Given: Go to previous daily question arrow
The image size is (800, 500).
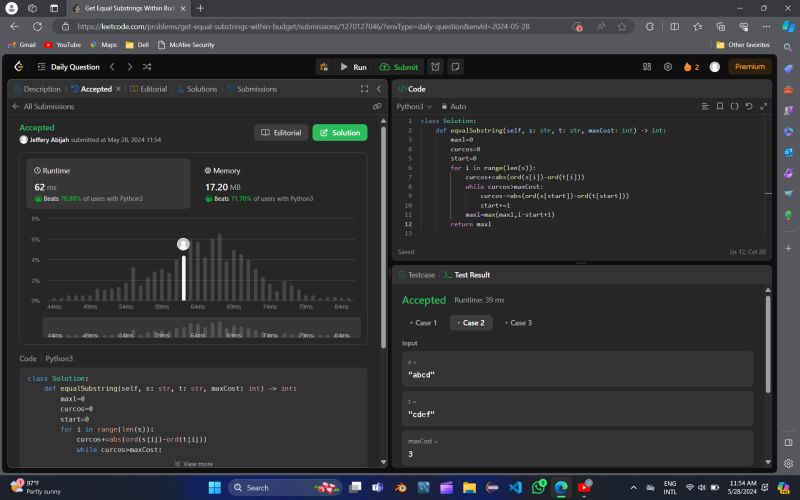Looking at the screenshot, I should 112,67.
